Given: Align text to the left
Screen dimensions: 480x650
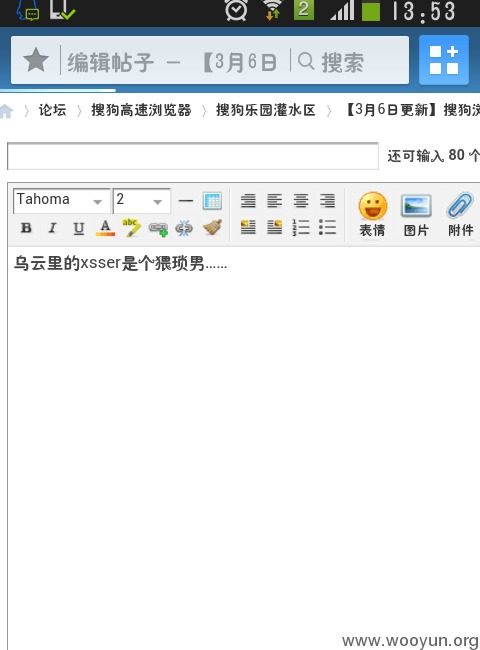Looking at the screenshot, I should tap(274, 201).
